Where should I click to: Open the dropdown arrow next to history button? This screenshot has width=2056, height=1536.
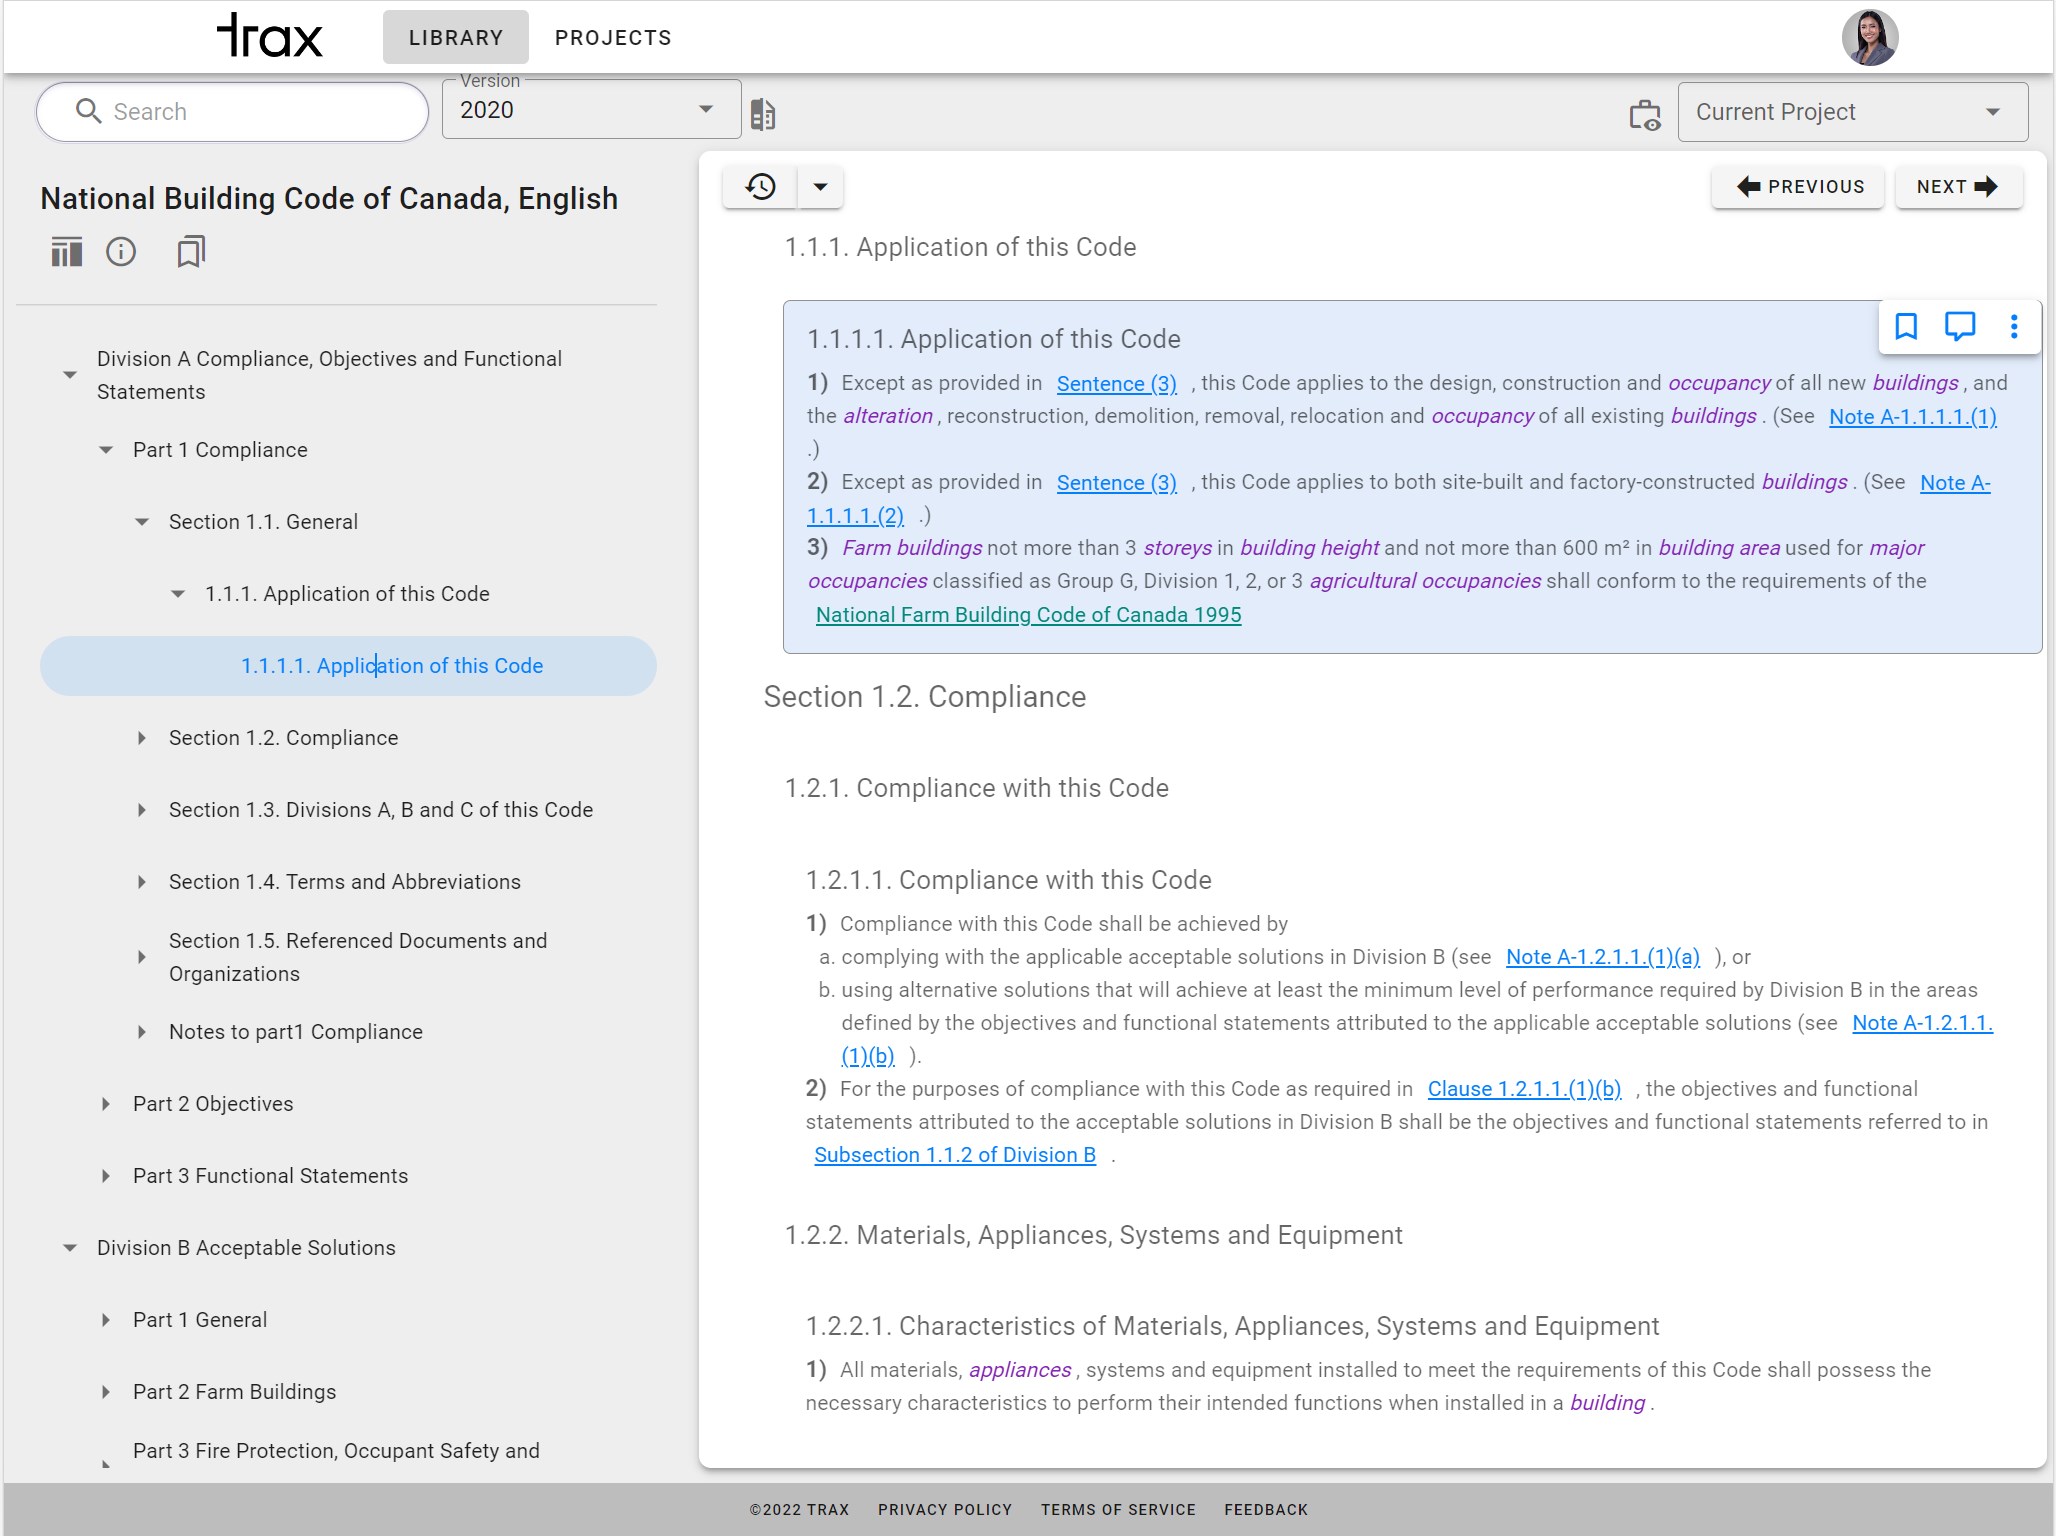click(820, 187)
